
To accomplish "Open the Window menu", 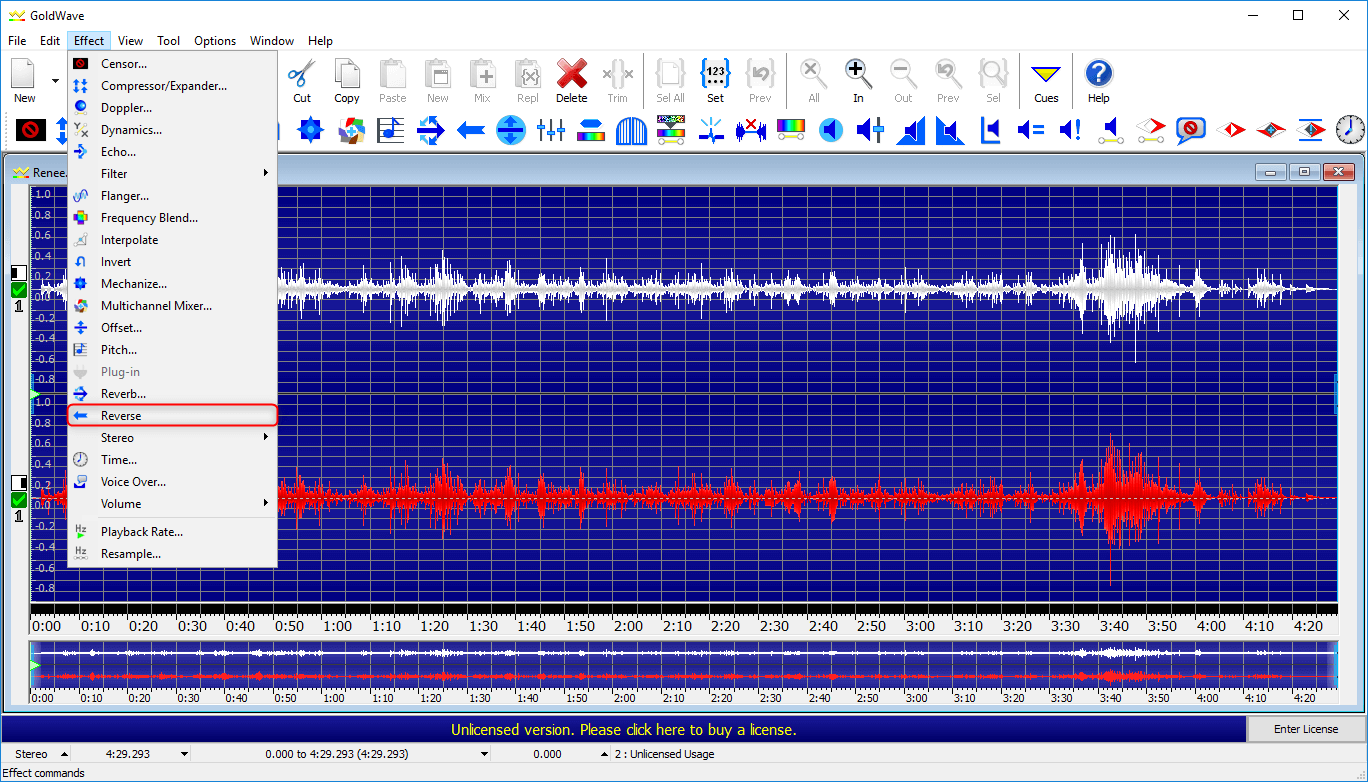I will 272,41.
